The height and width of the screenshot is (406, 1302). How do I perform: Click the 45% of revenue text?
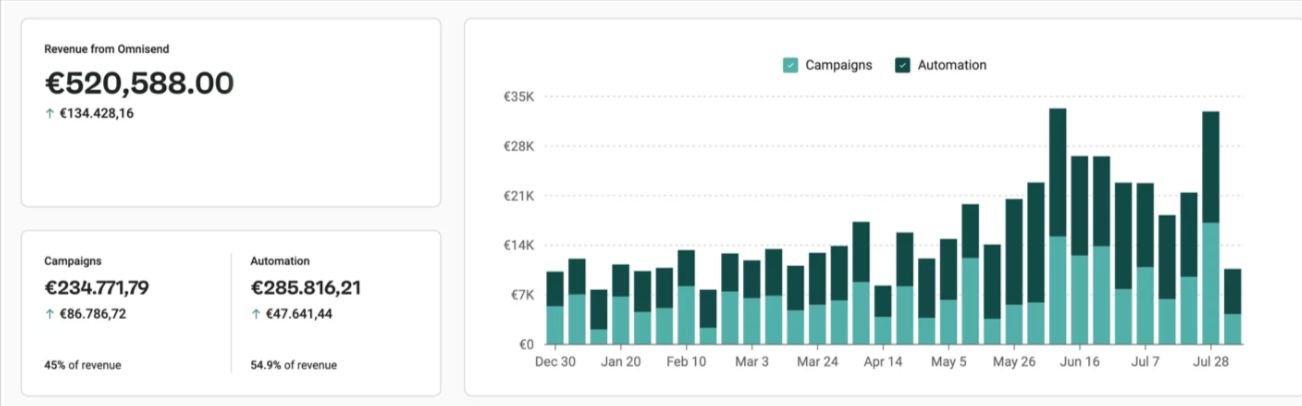[x=82, y=365]
